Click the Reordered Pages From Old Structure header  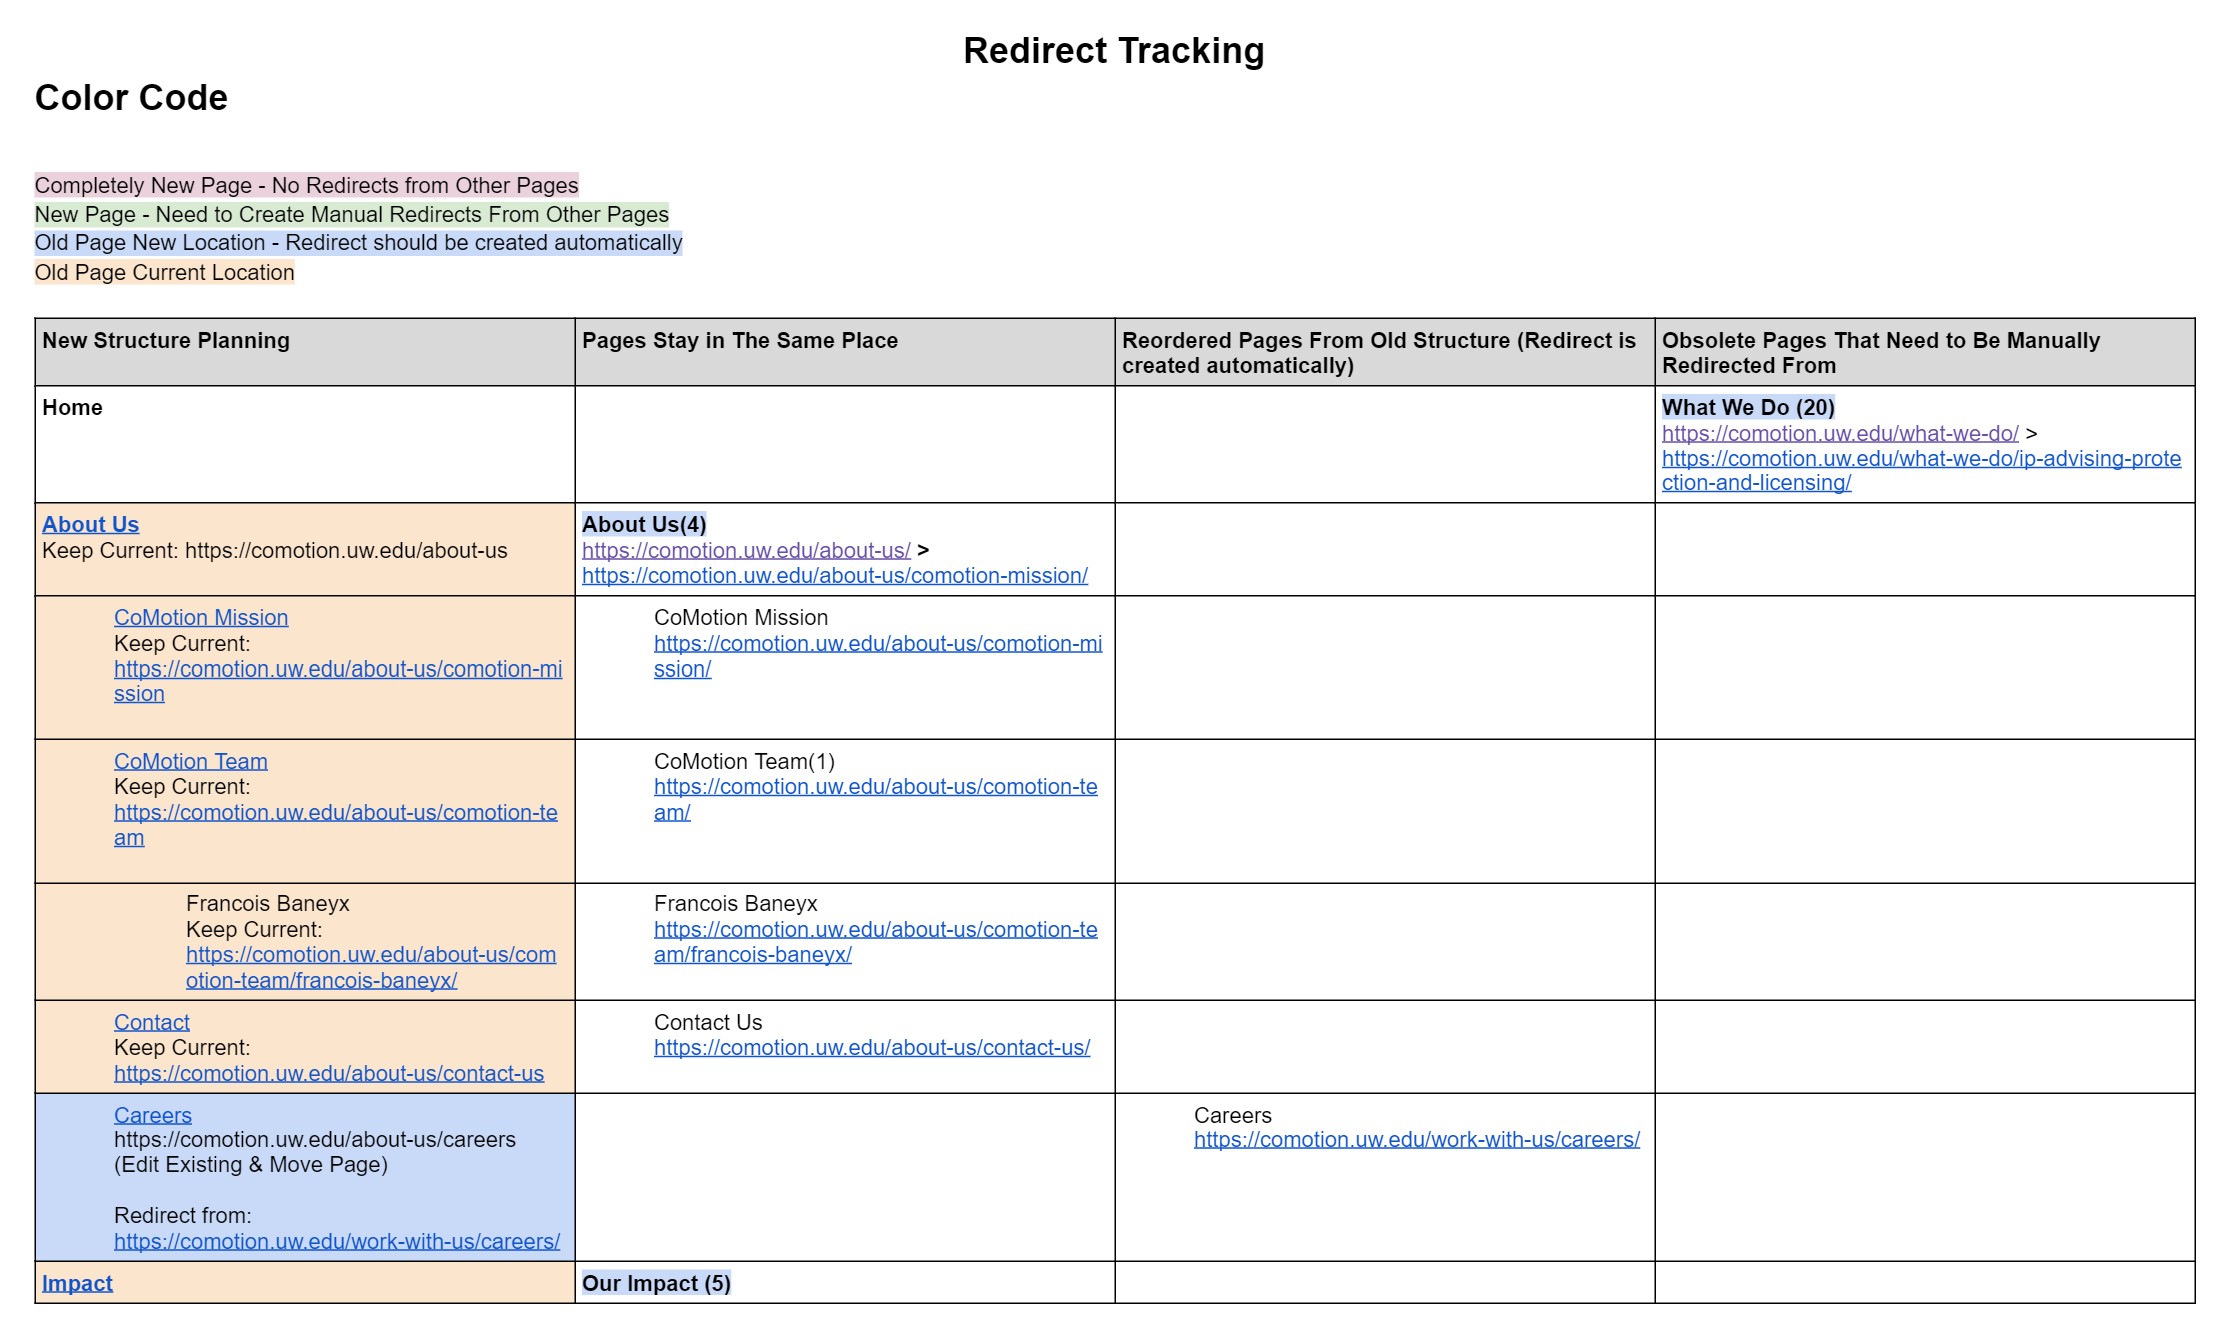(x=1379, y=353)
